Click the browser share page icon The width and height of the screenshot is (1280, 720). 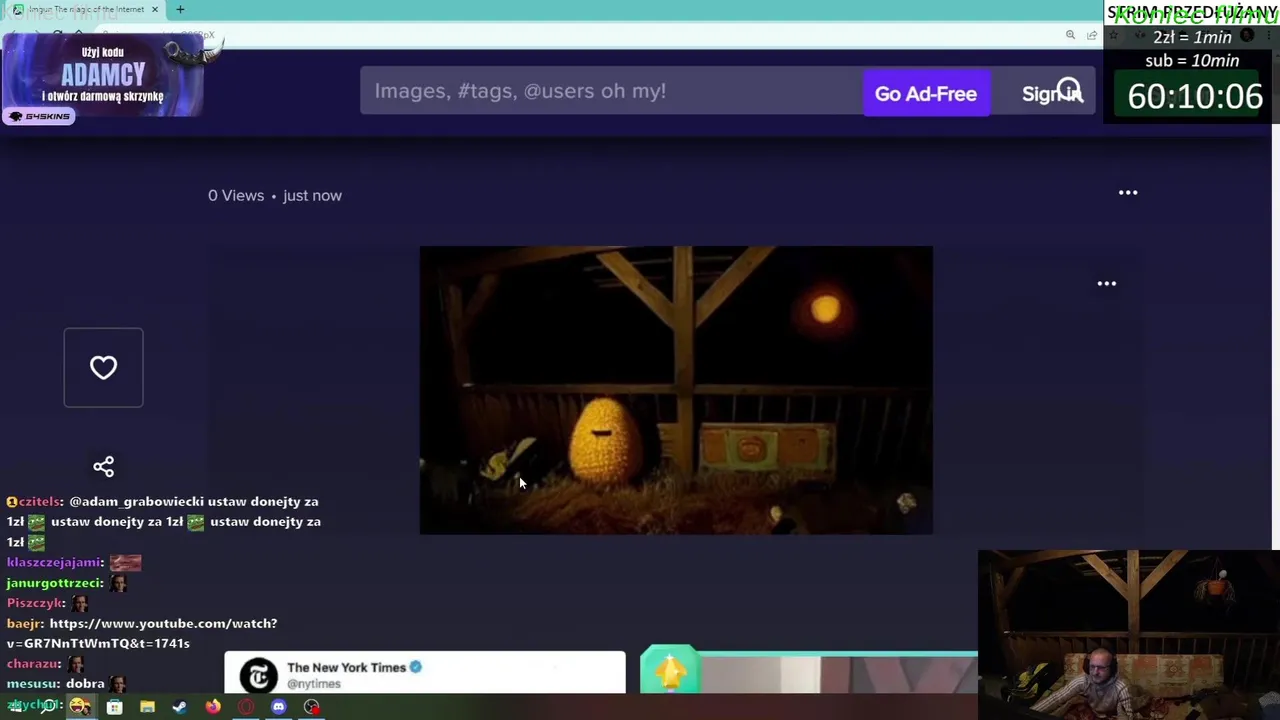tap(1092, 35)
